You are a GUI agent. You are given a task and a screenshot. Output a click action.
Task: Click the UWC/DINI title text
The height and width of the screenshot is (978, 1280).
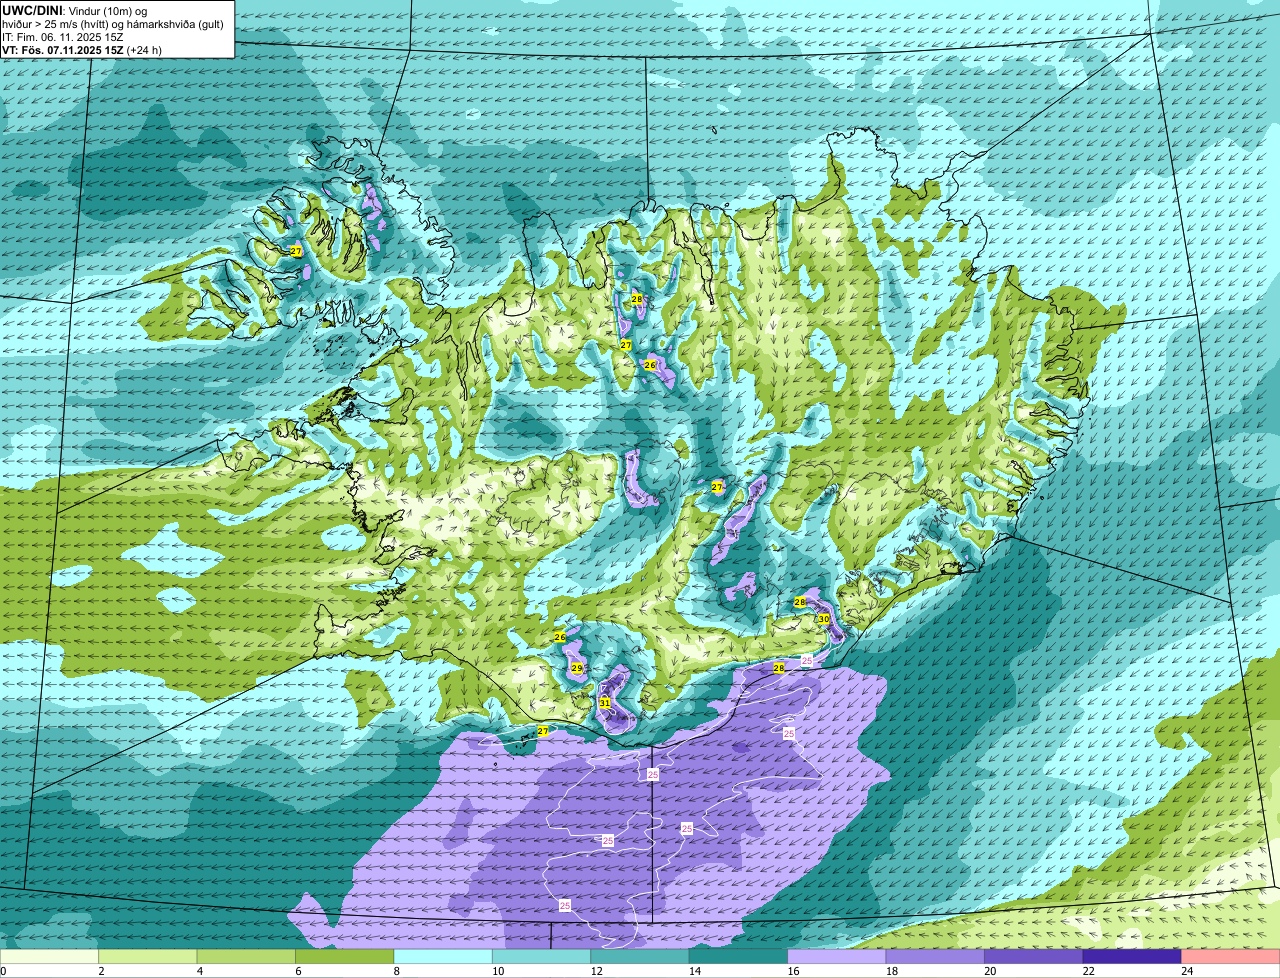click(x=32, y=9)
